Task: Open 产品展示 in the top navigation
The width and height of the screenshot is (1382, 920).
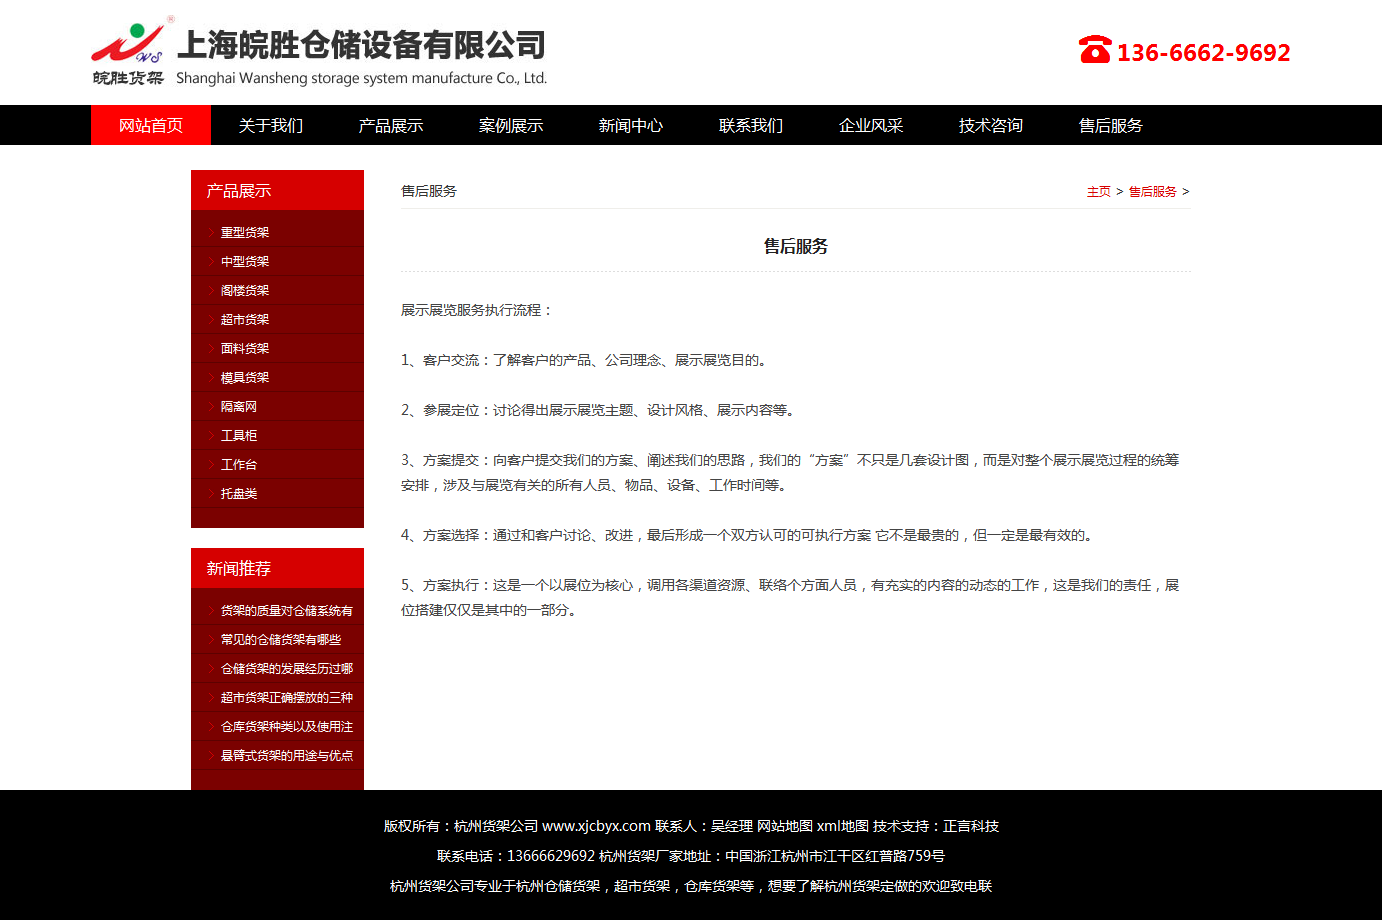Action: click(x=391, y=125)
